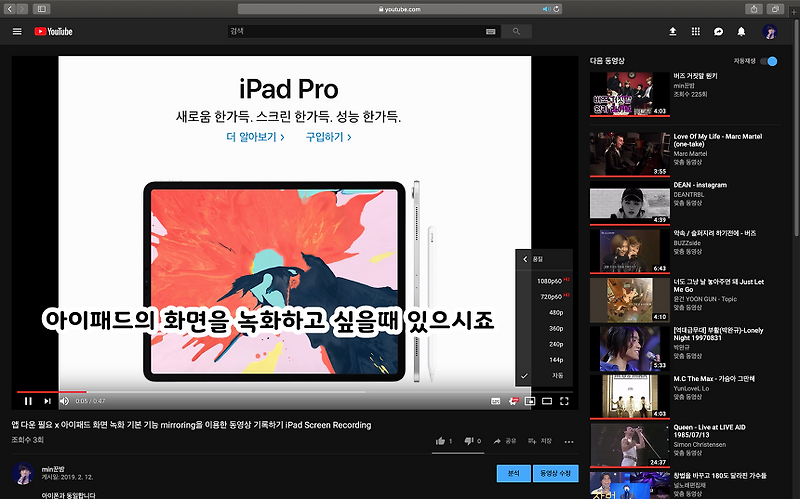Click the min꾼방 channel name
This screenshot has width=800, height=499.
[53, 469]
